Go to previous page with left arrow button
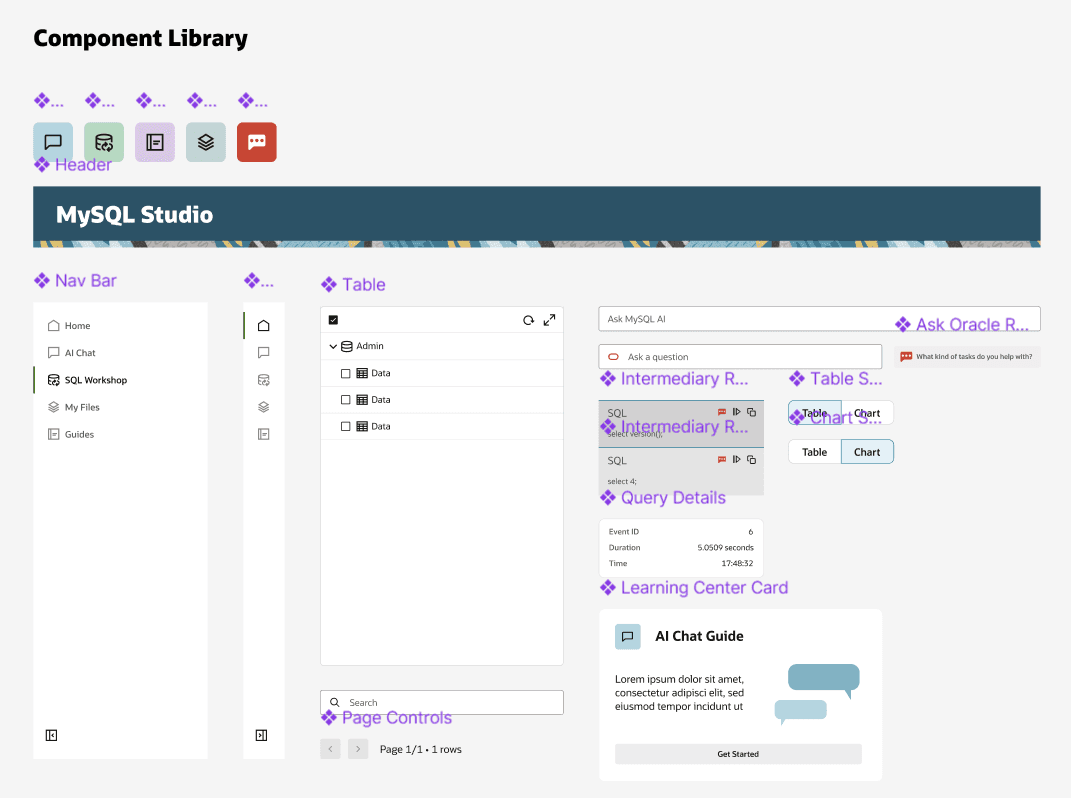The image size is (1071, 798). tap(331, 749)
